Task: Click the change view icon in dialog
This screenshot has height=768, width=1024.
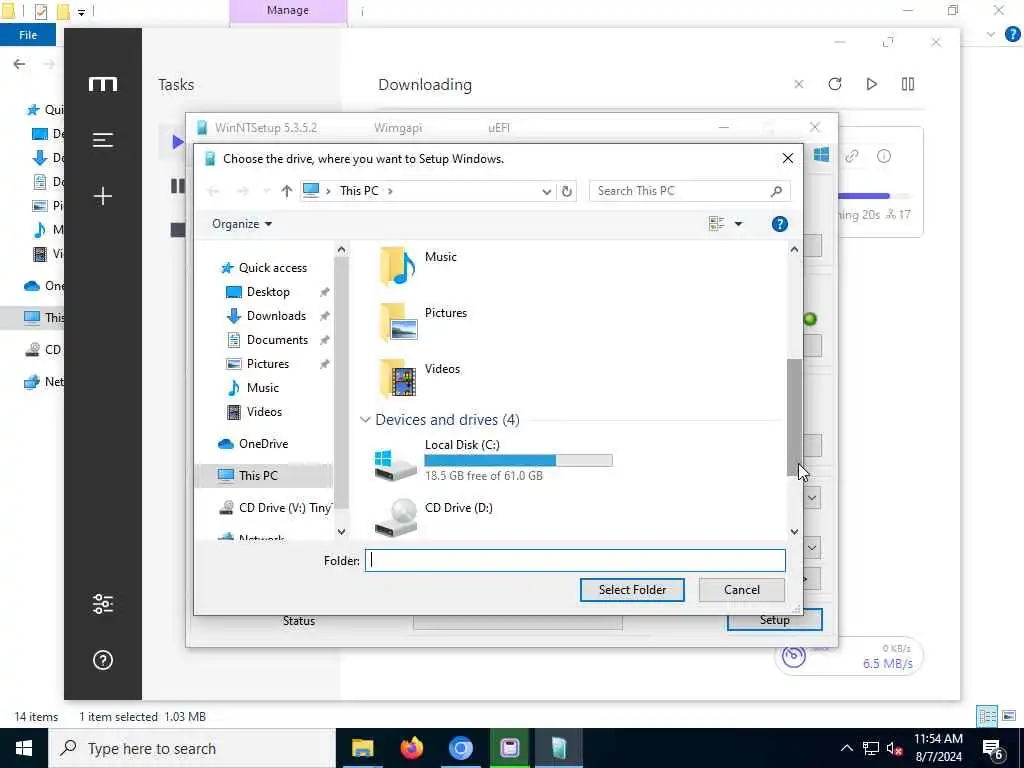Action: click(716, 224)
